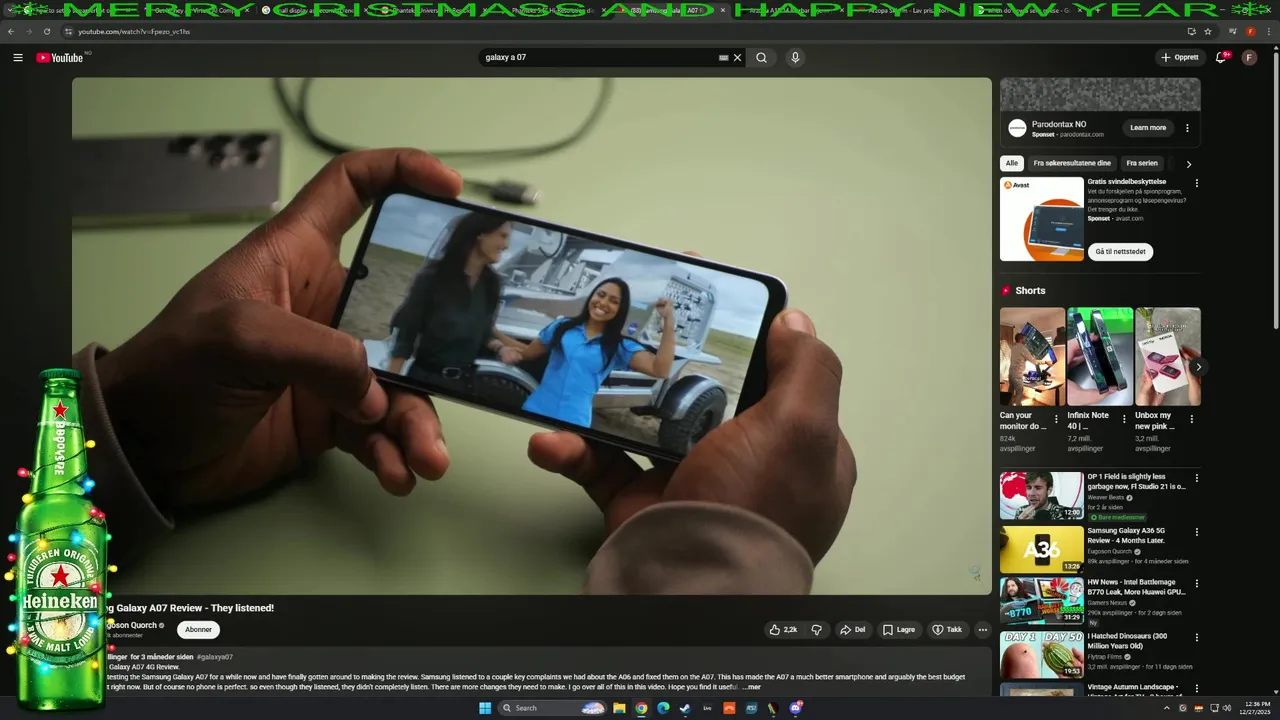Open options for Galaxy A36 5G video

pyautogui.click(x=1196, y=532)
